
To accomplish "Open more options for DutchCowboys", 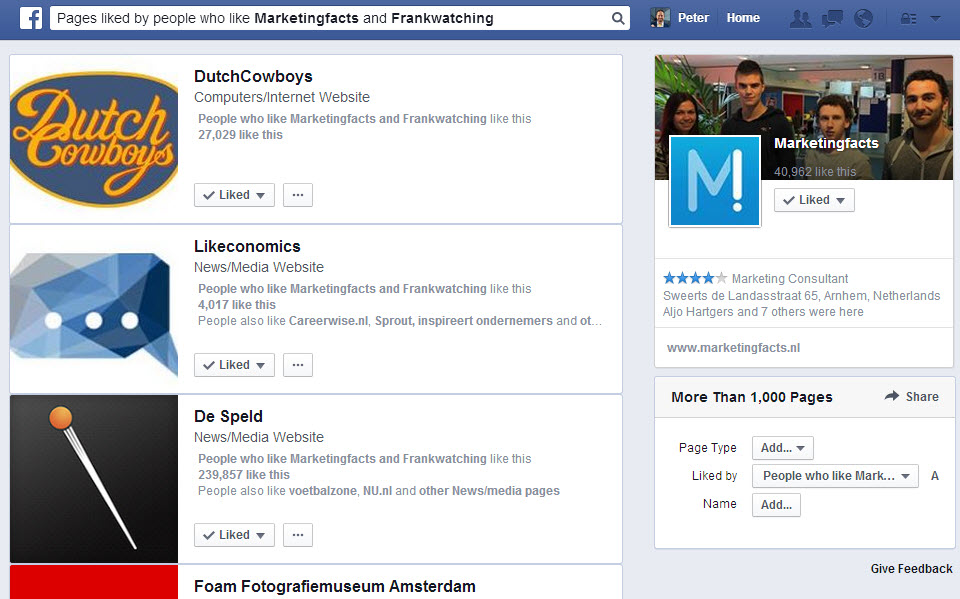I will pyautogui.click(x=297, y=195).
